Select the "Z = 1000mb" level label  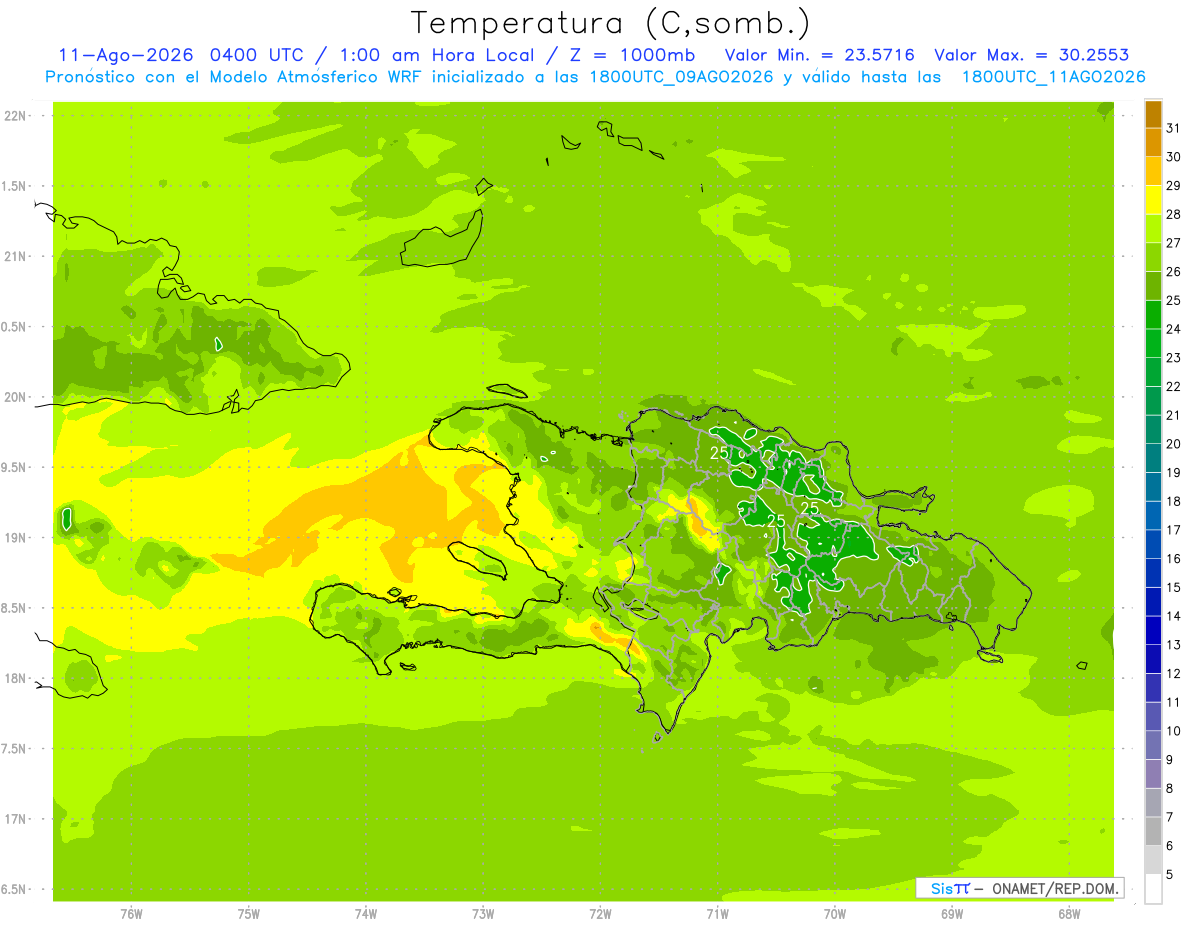[x=632, y=55]
